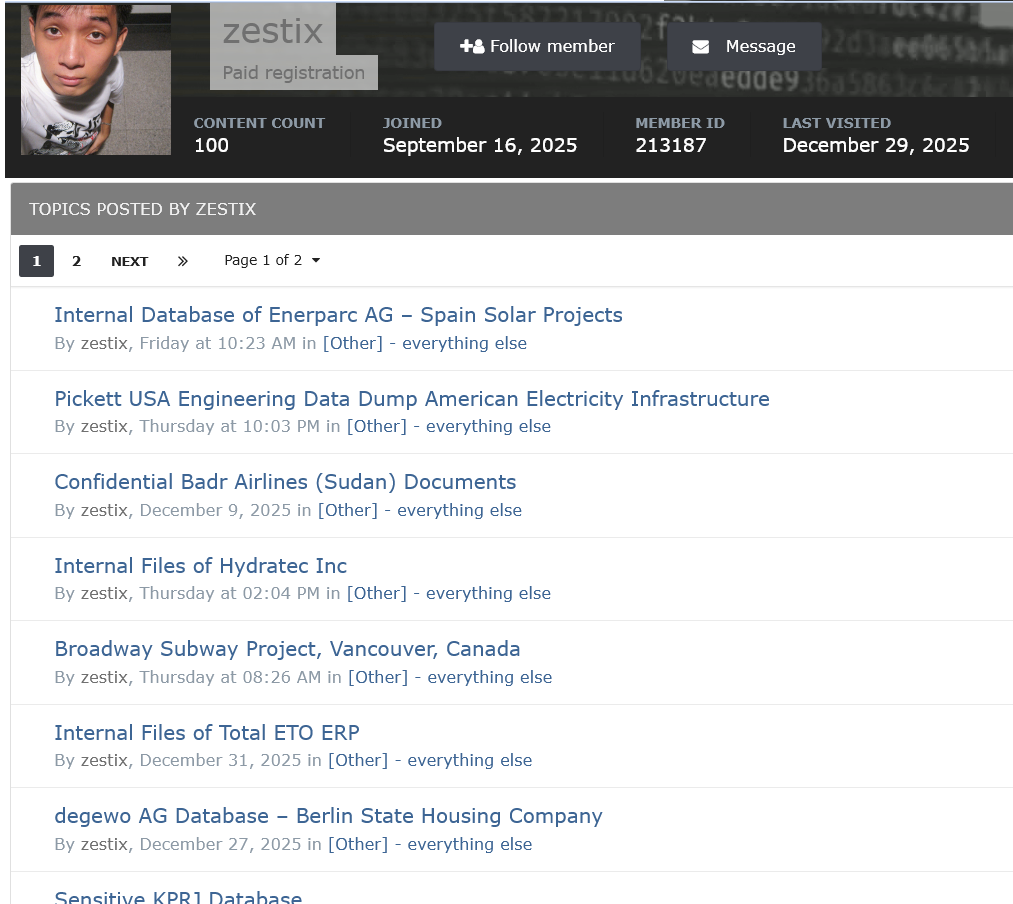This screenshot has height=904, width=1013.
Task: Click the envelope icon on the Message button
Action: [x=700, y=45]
